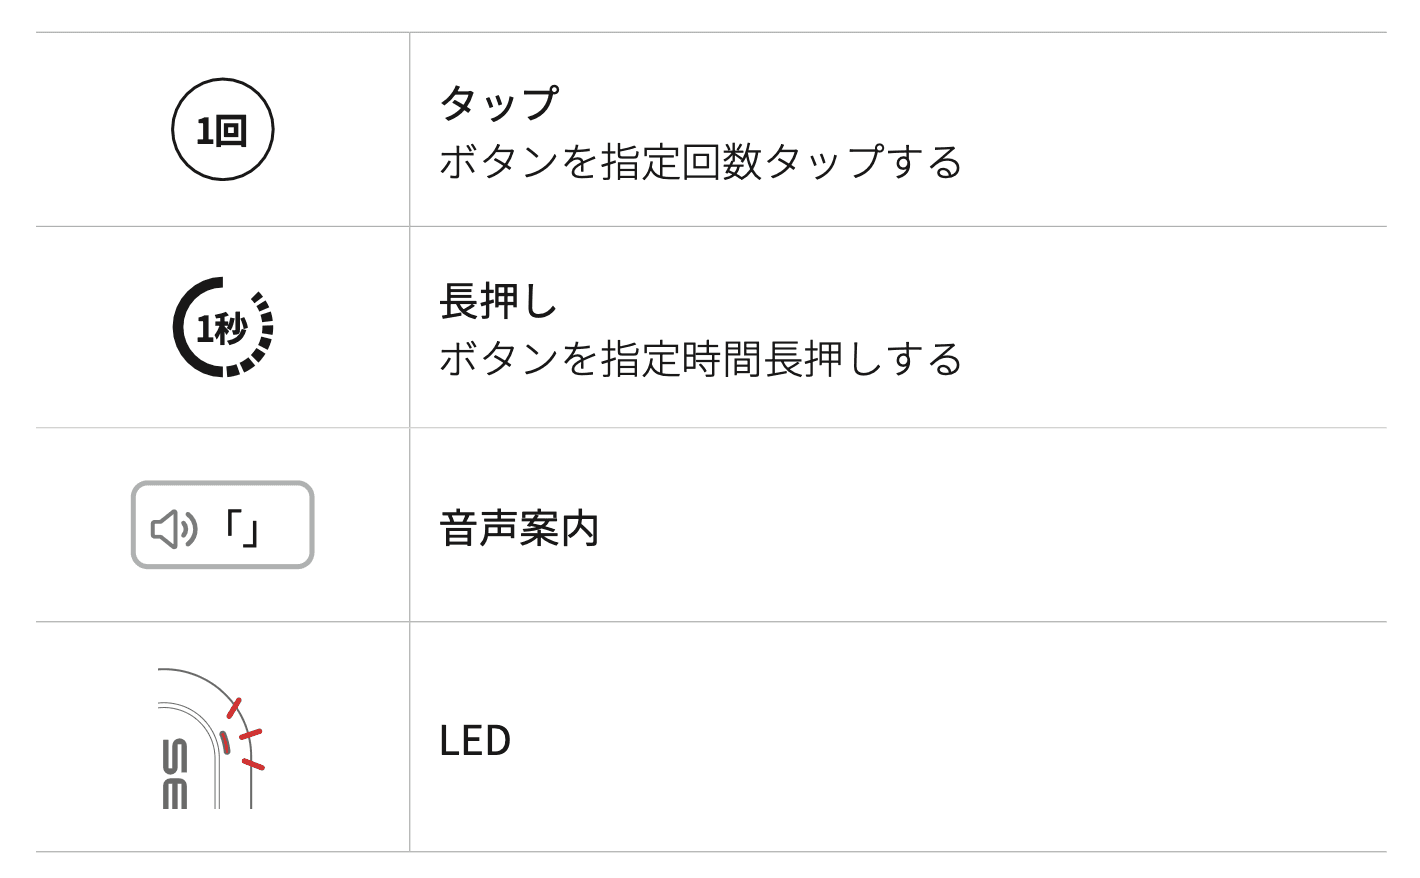This screenshot has height=878, width=1420.
Task: Select the "タップ" heading
Action: [x=498, y=102]
